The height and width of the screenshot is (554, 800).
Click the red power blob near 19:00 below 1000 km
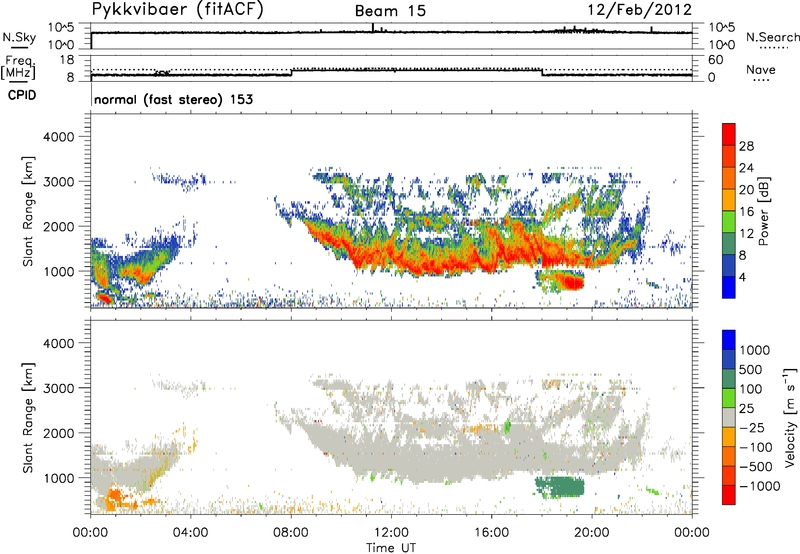(x=570, y=282)
